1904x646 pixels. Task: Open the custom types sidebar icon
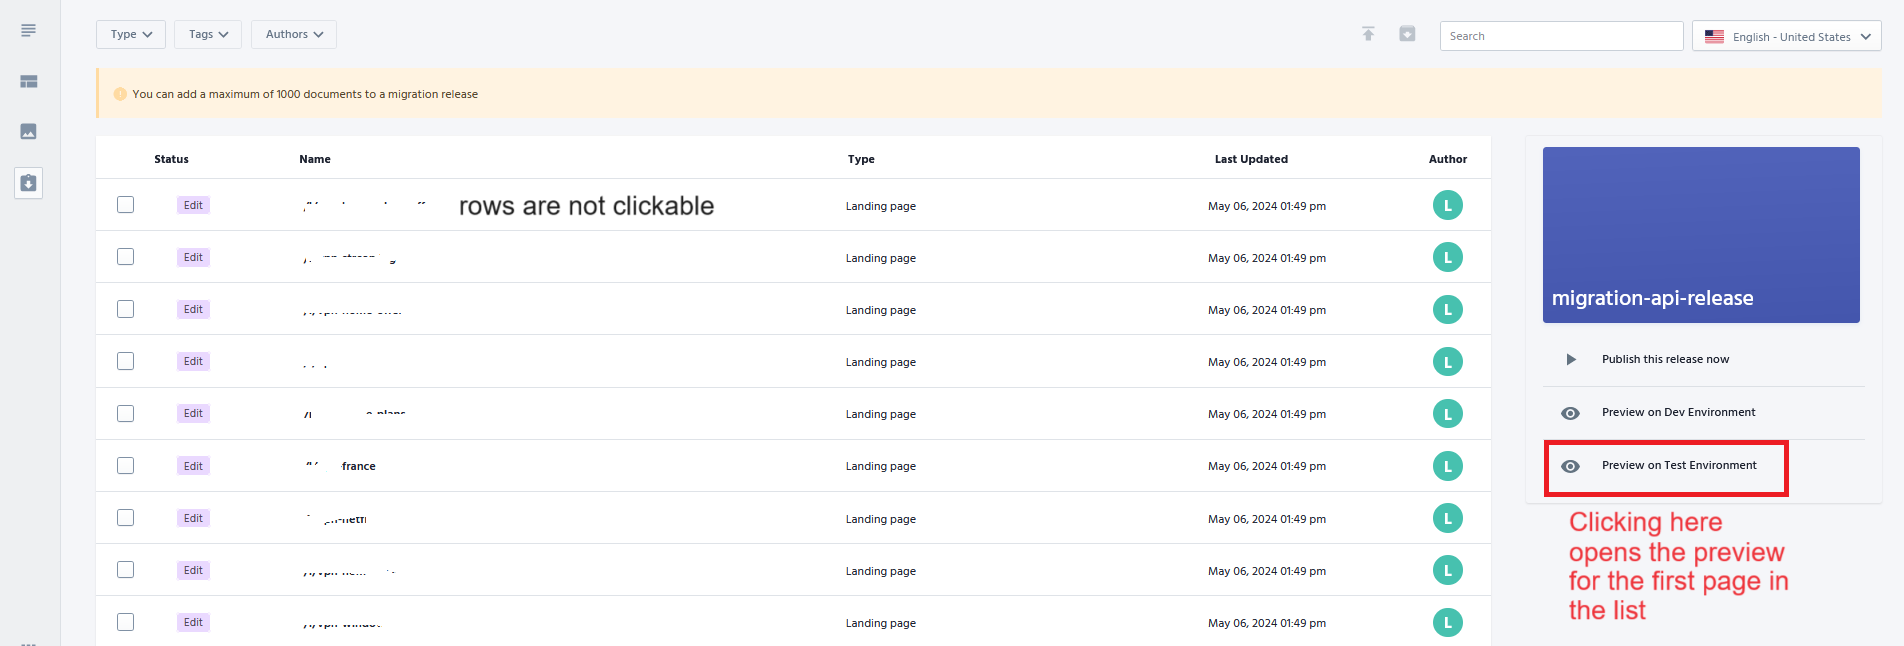[x=28, y=82]
